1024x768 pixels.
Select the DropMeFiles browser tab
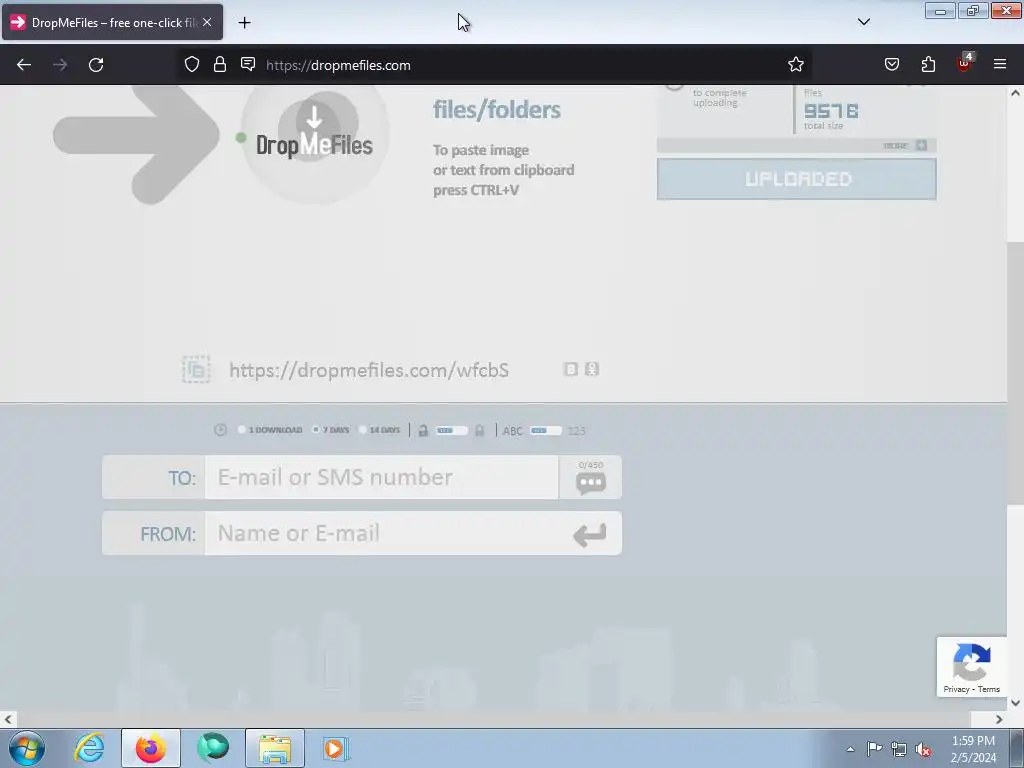pos(112,22)
